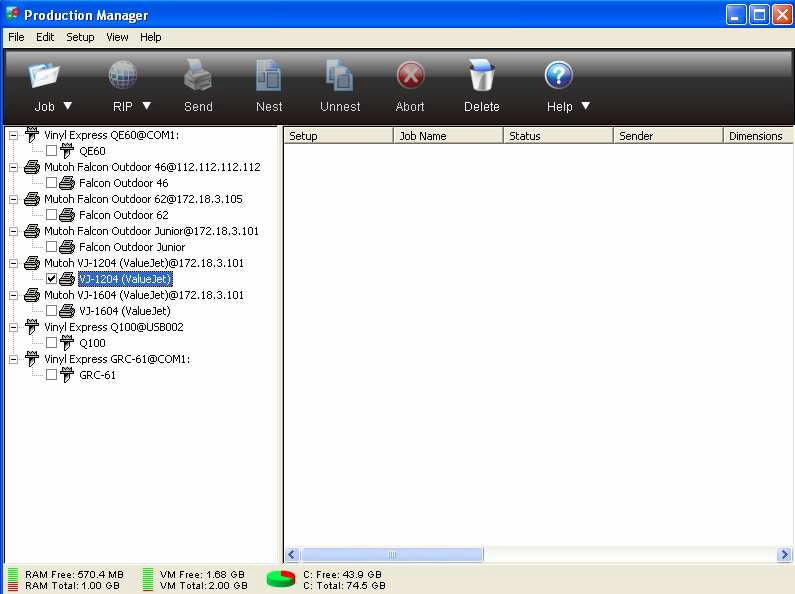Collapse the Mutoh Falcon Outdoor 46 node

(14, 167)
